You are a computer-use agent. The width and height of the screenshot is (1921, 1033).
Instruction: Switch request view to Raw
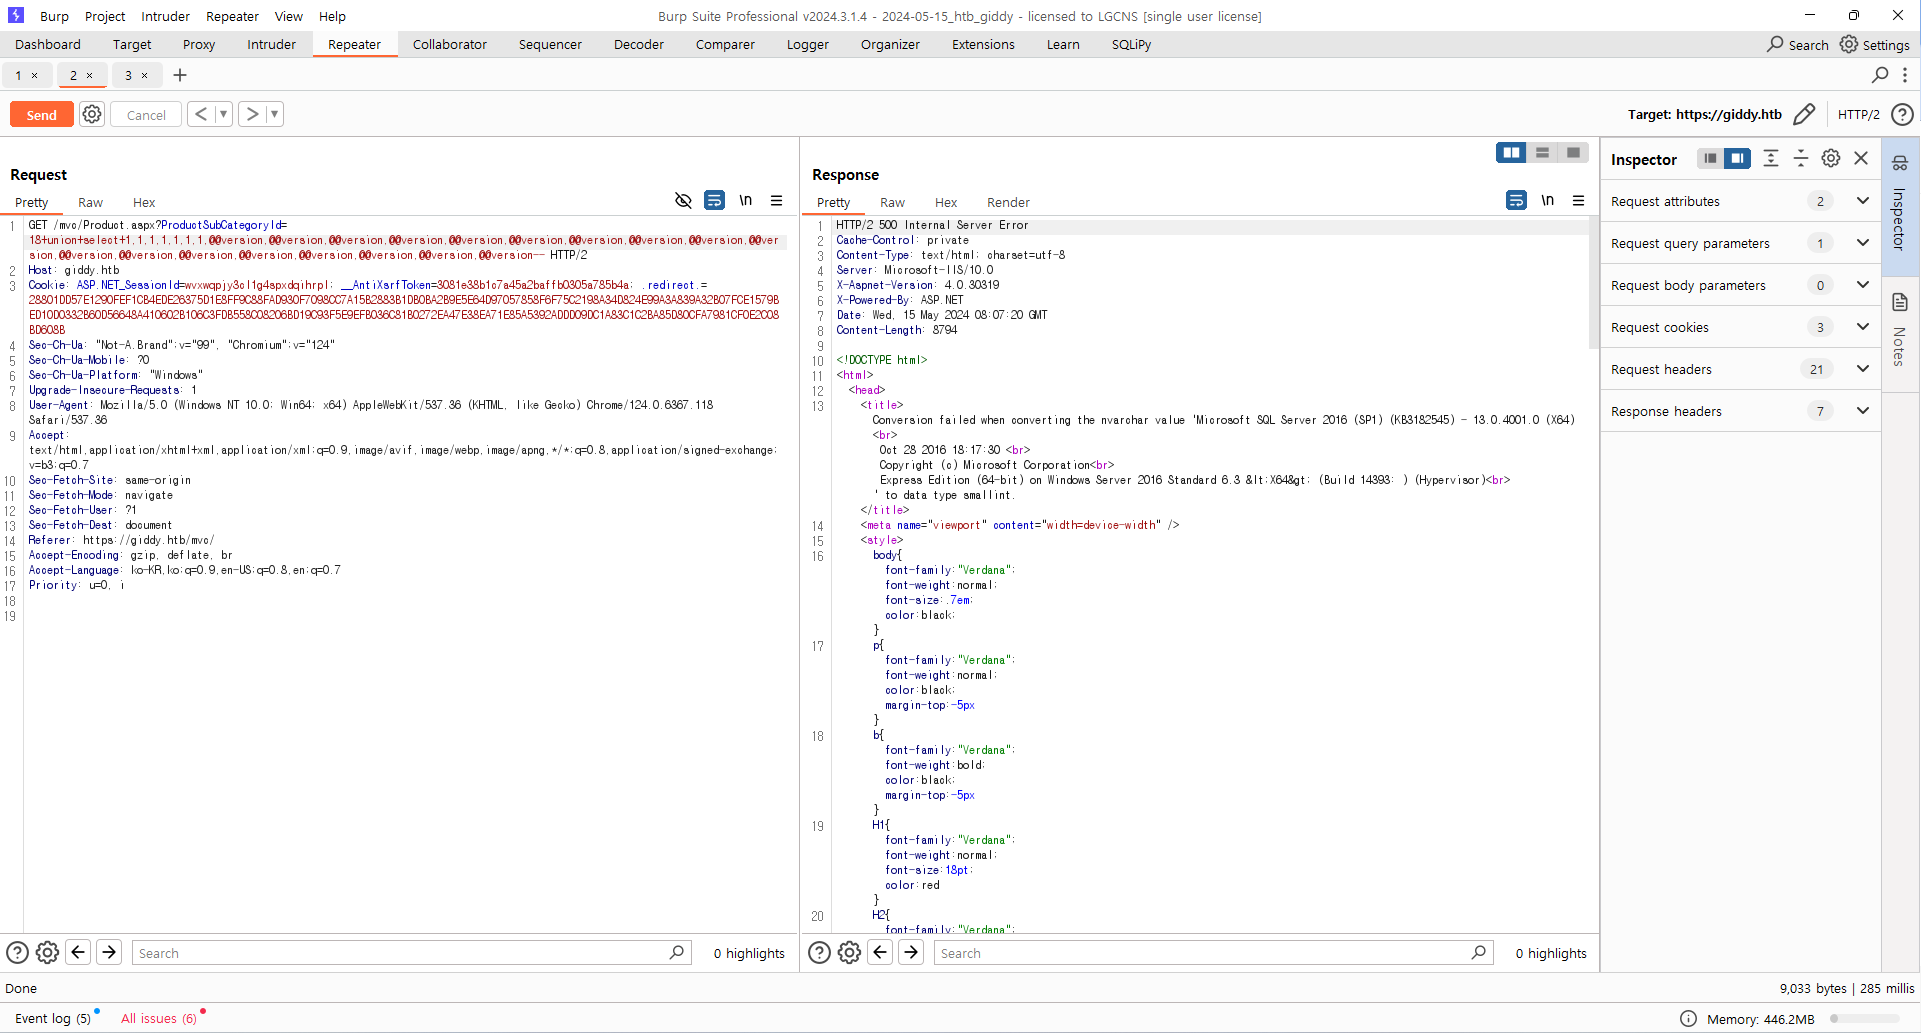pyautogui.click(x=90, y=202)
